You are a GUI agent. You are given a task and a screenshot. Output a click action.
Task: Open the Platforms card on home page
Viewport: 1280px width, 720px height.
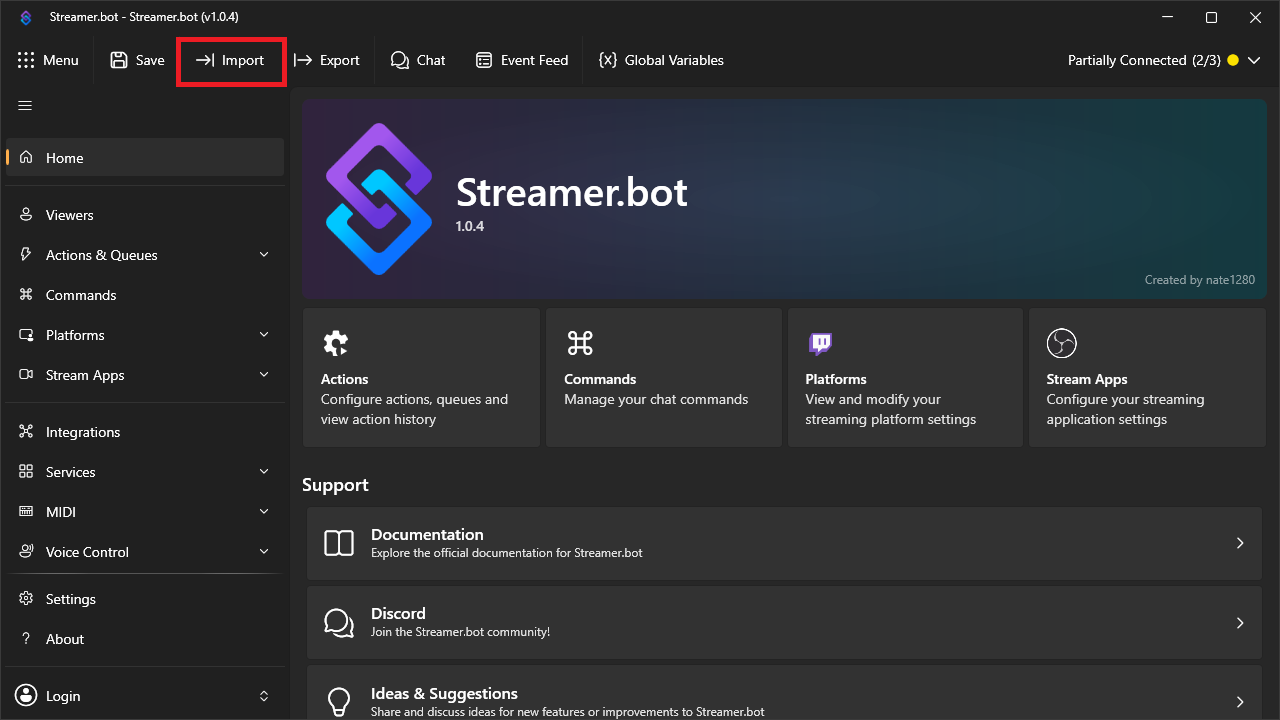coord(905,377)
